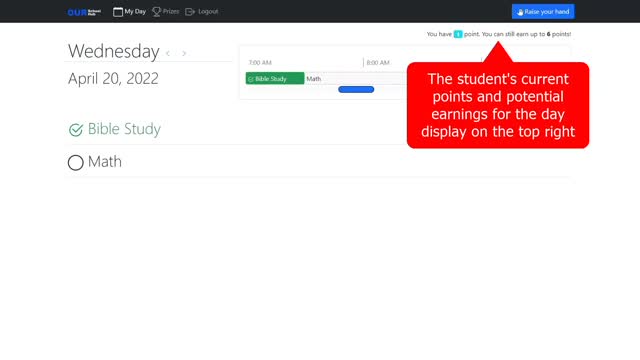This screenshot has width=640, height=360.
Task: Click the April 20, 2022 date text
Action: coord(113,78)
